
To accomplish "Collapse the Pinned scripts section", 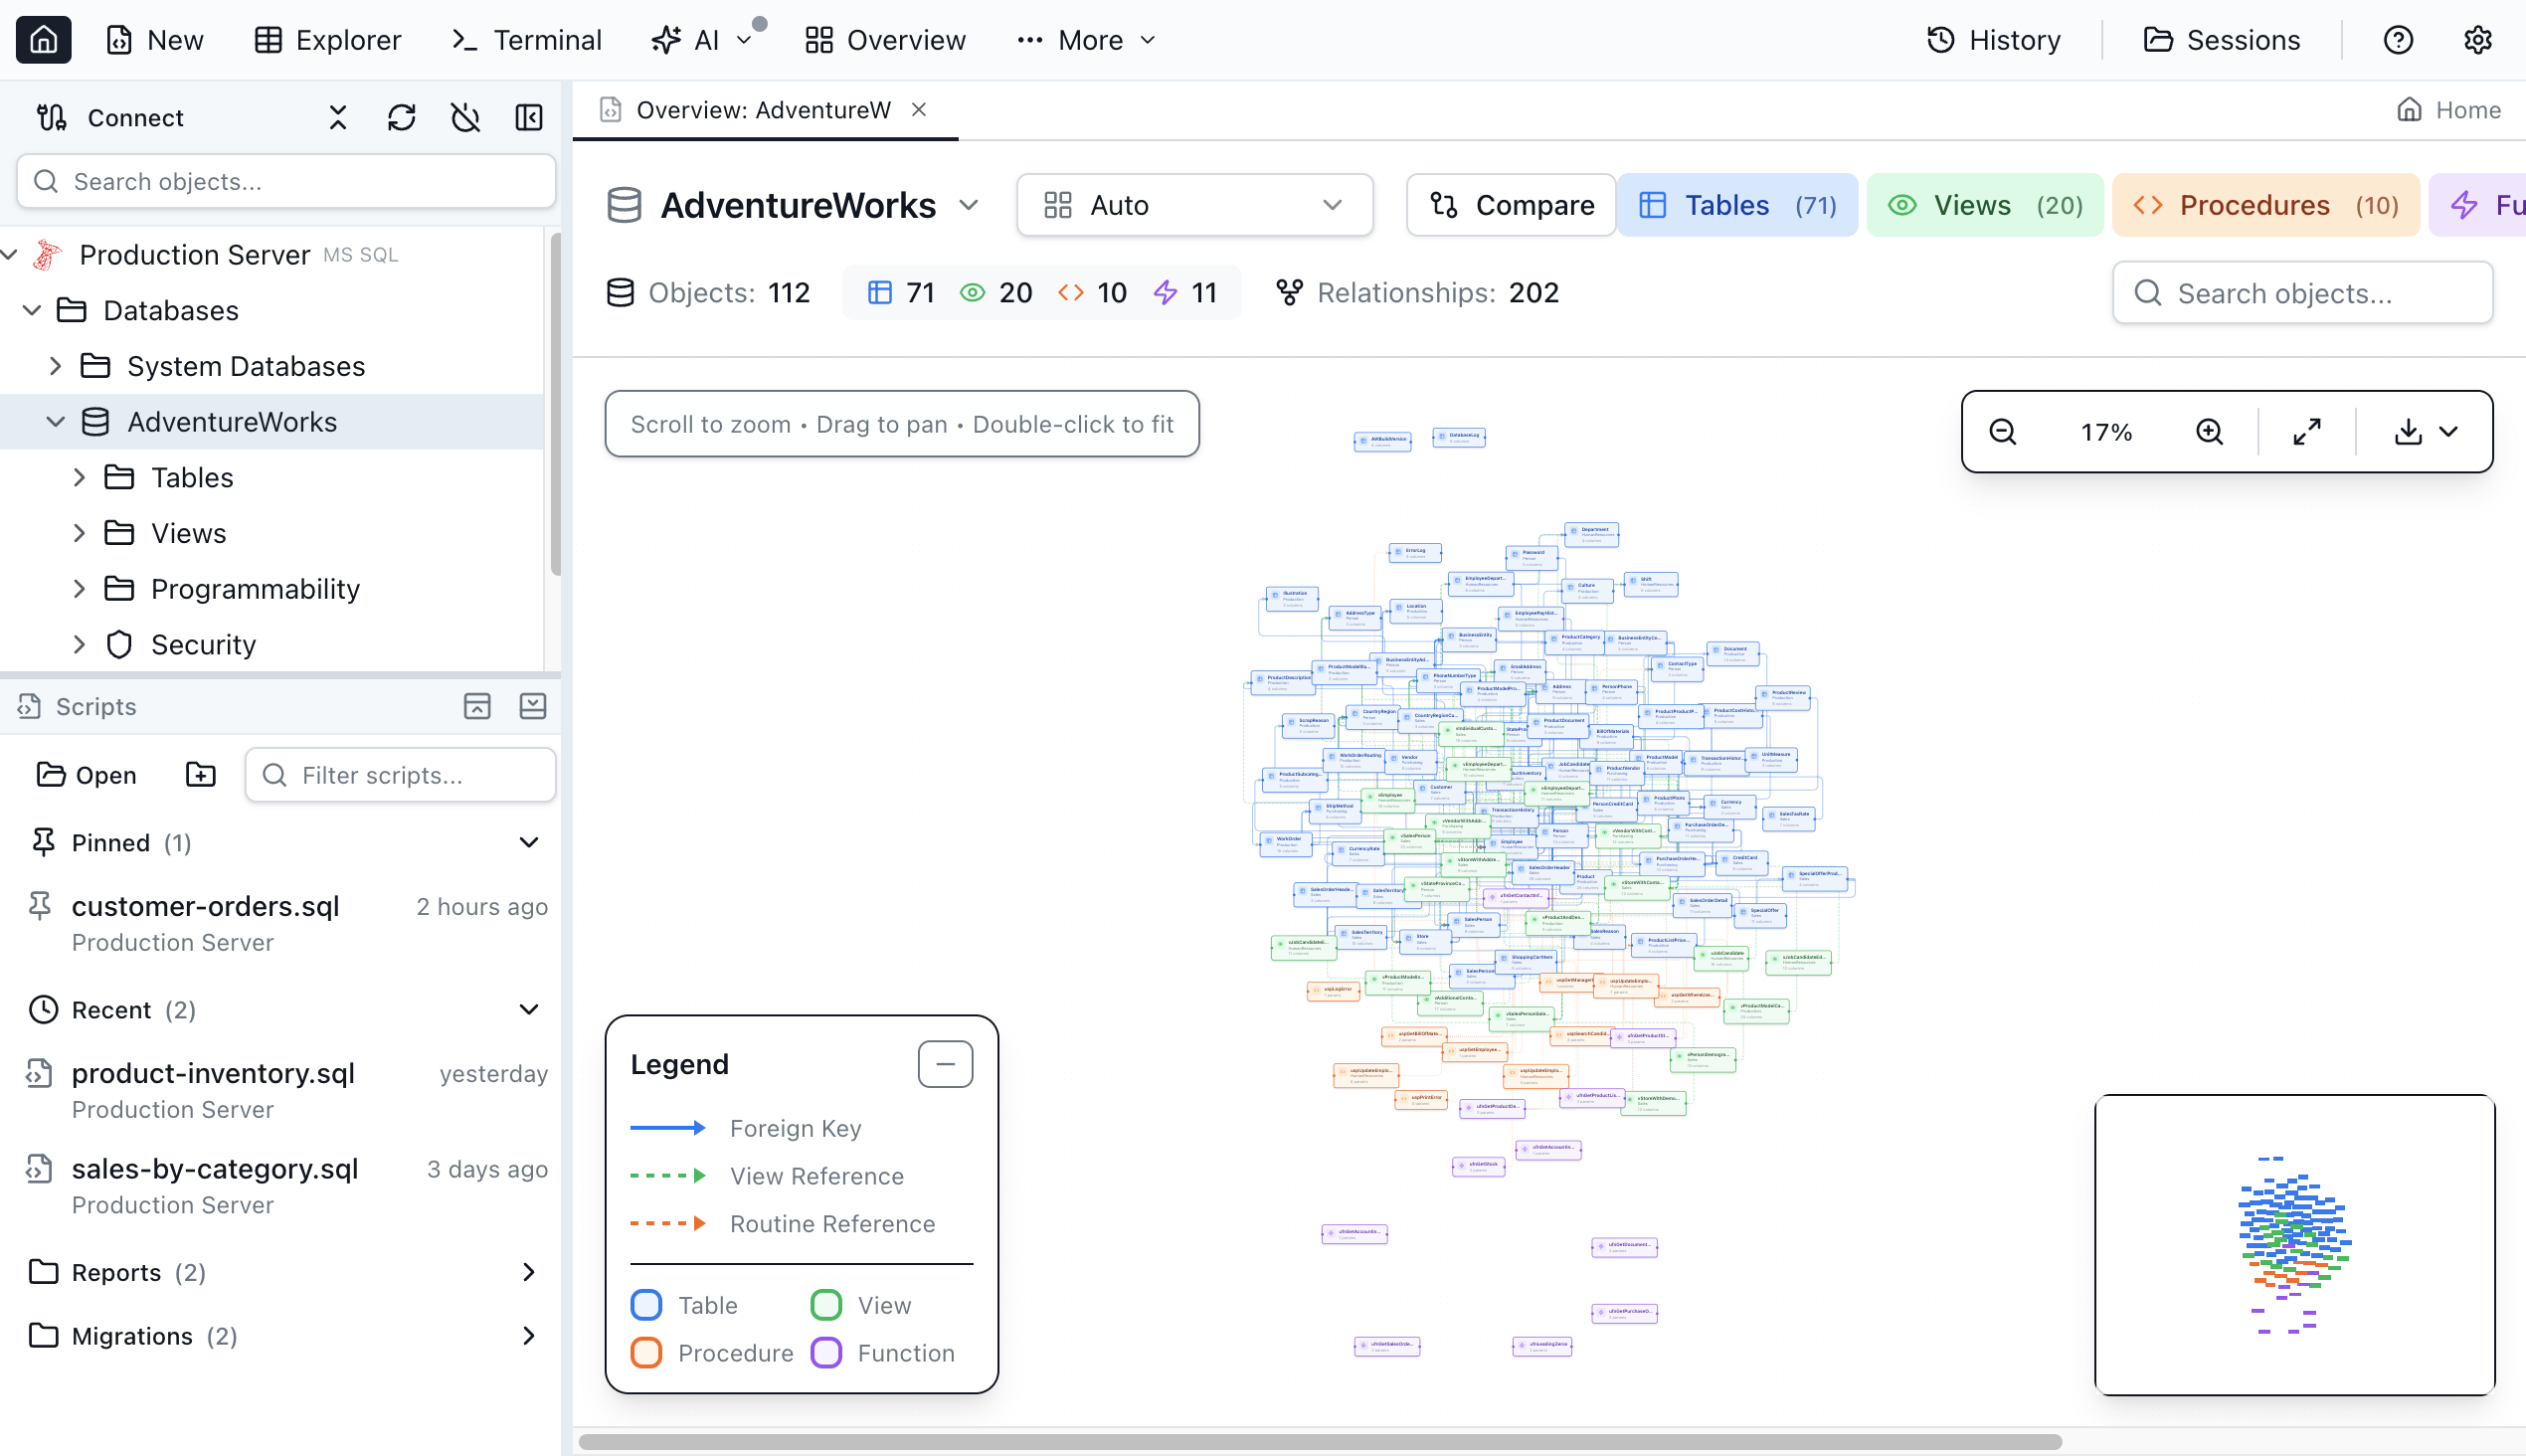I will [x=528, y=842].
